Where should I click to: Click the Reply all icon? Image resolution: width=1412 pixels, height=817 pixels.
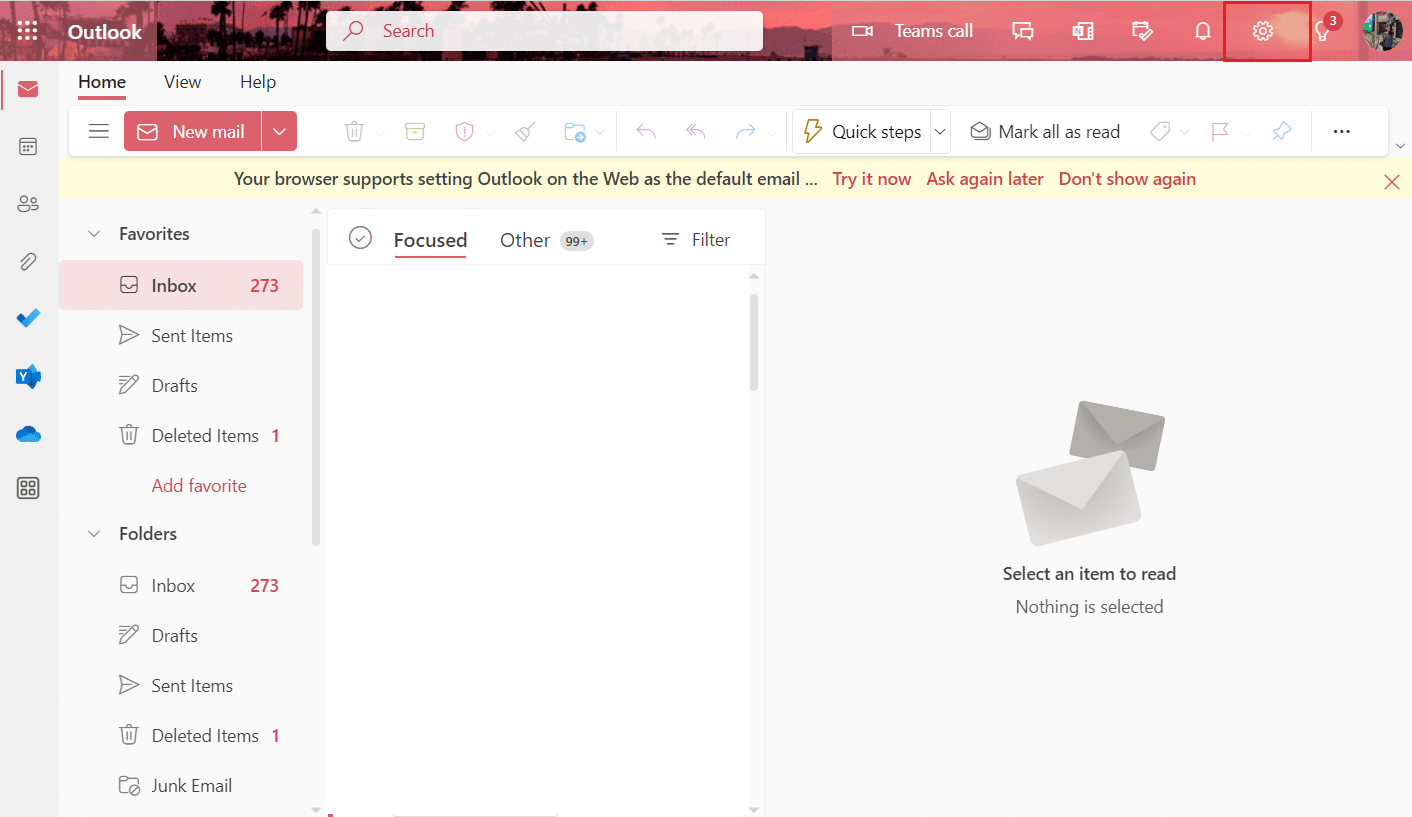[696, 131]
